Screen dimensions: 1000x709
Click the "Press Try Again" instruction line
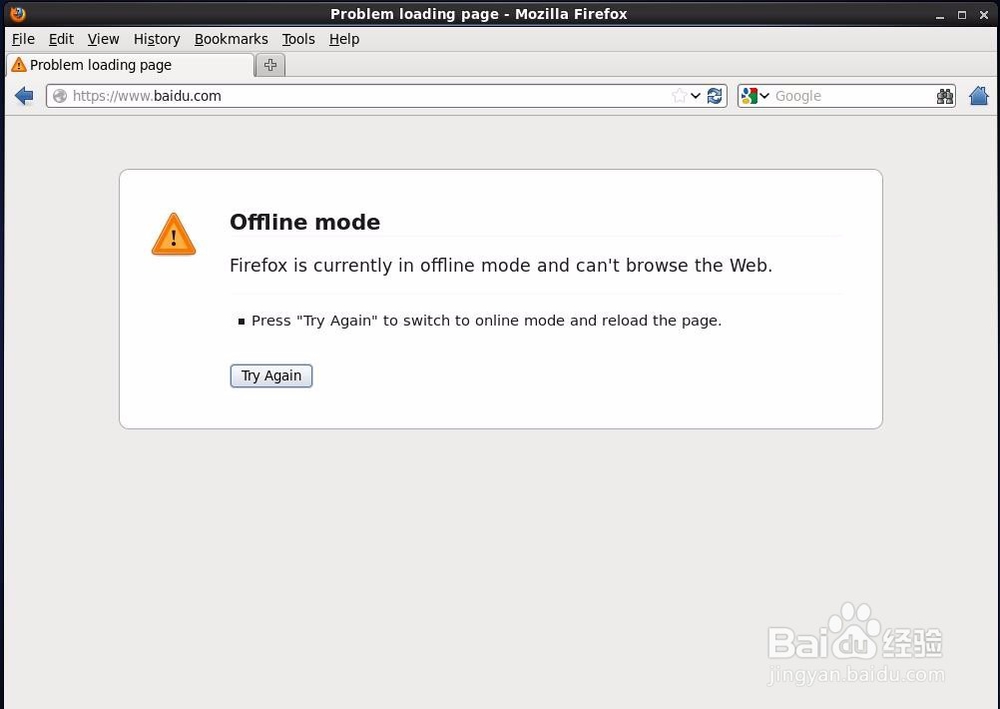[x=487, y=321]
